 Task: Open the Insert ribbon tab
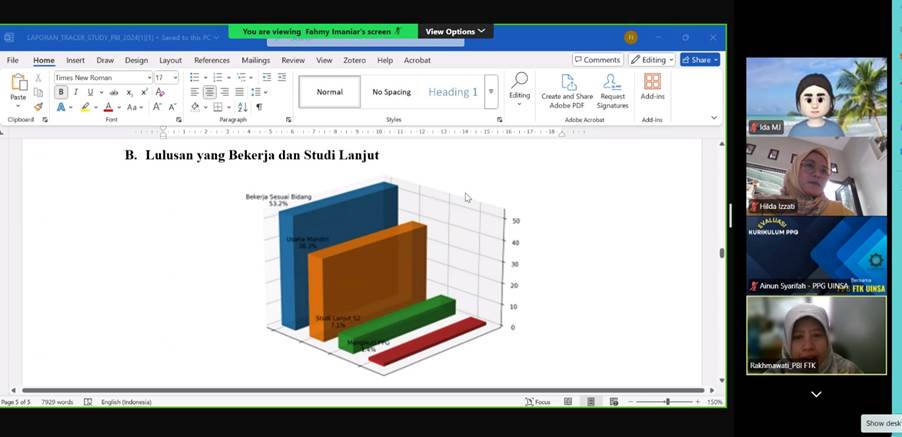[75, 60]
